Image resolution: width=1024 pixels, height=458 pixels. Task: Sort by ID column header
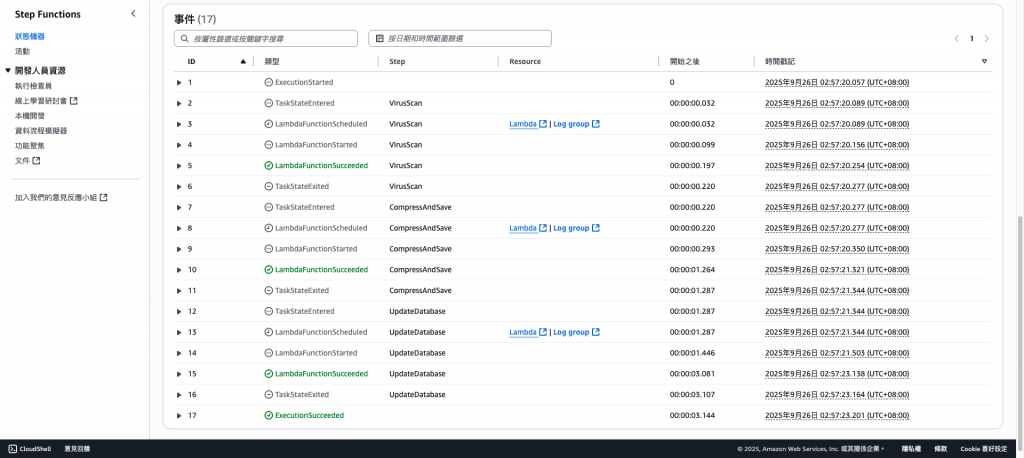(191, 61)
